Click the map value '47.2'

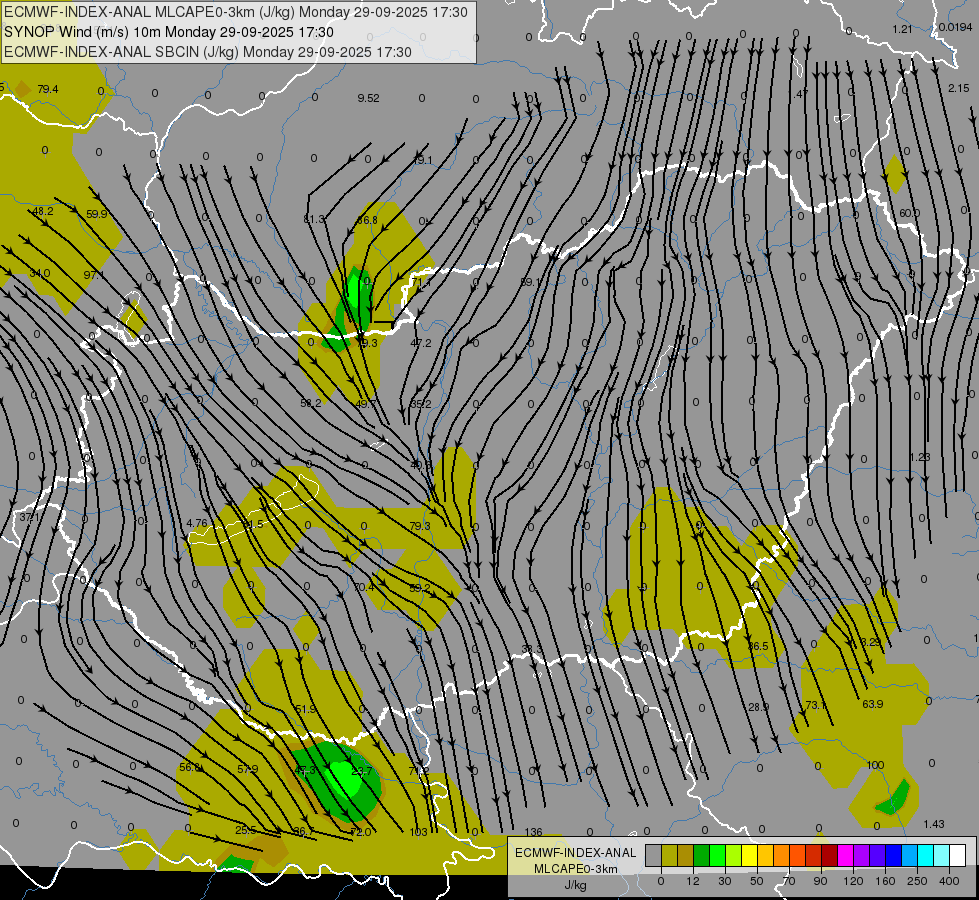point(421,343)
